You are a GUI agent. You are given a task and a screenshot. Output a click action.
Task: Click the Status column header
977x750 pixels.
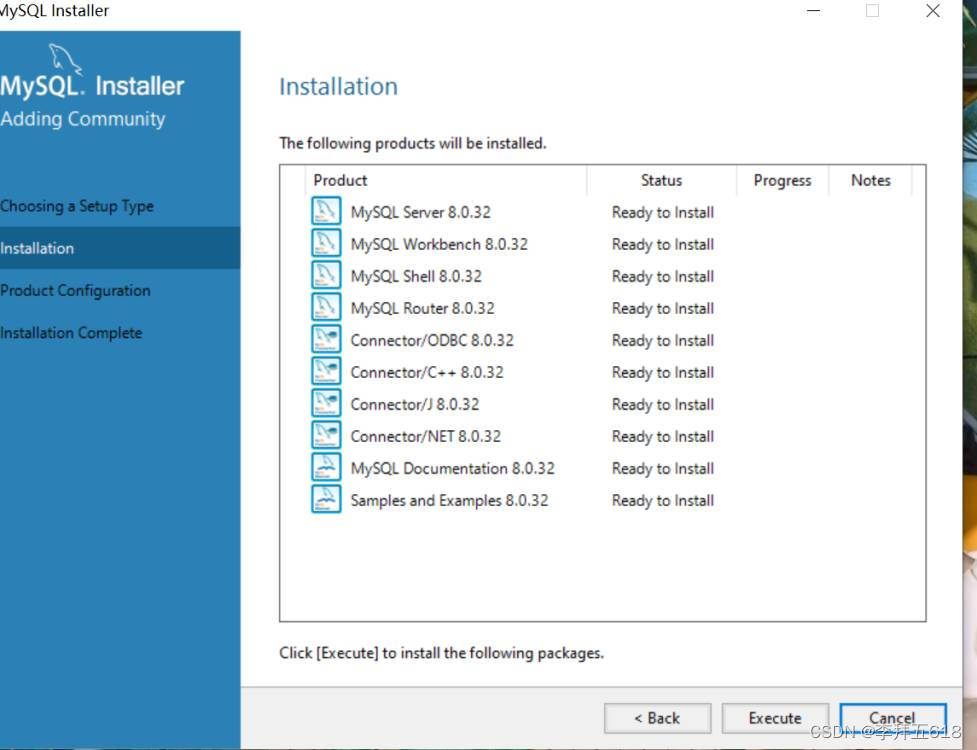tap(662, 180)
